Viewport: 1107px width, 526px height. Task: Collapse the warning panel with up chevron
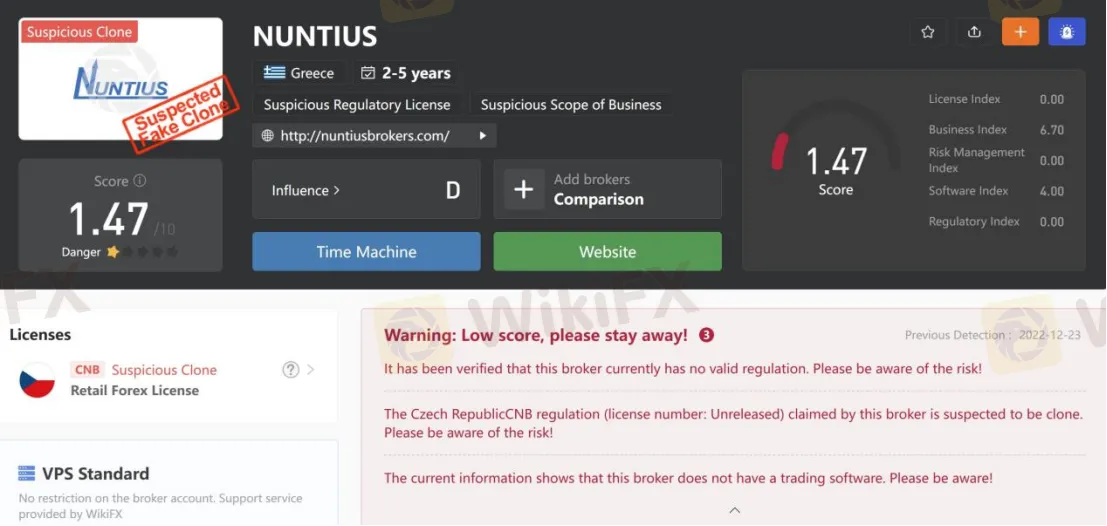(734, 510)
